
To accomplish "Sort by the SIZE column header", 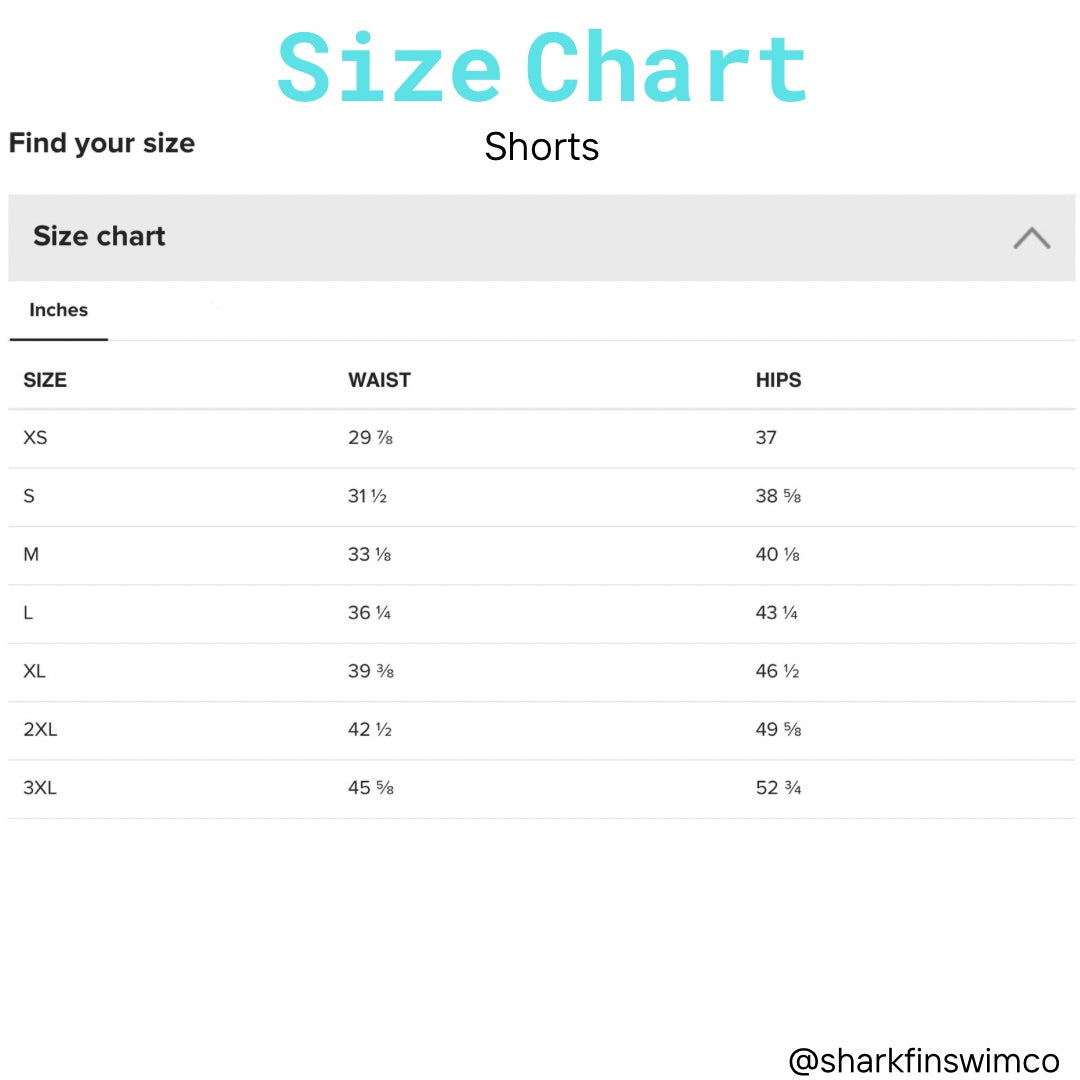I will click(45, 380).
